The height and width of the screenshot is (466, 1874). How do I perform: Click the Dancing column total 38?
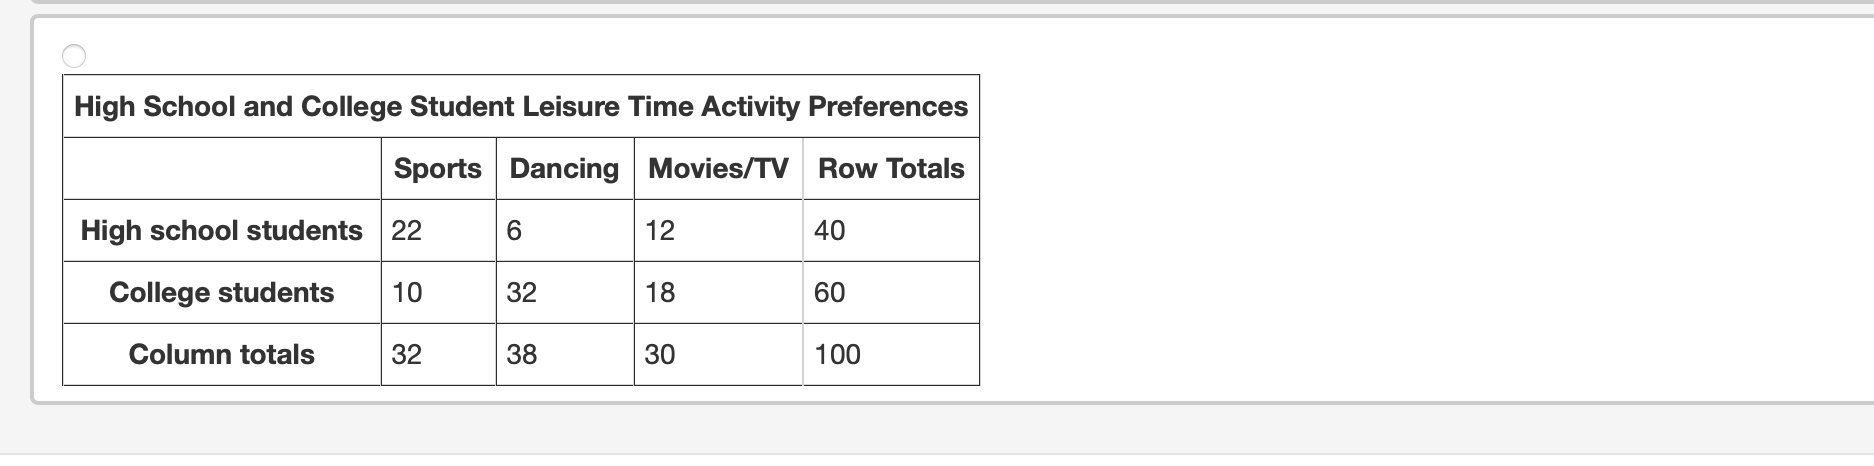click(522, 354)
